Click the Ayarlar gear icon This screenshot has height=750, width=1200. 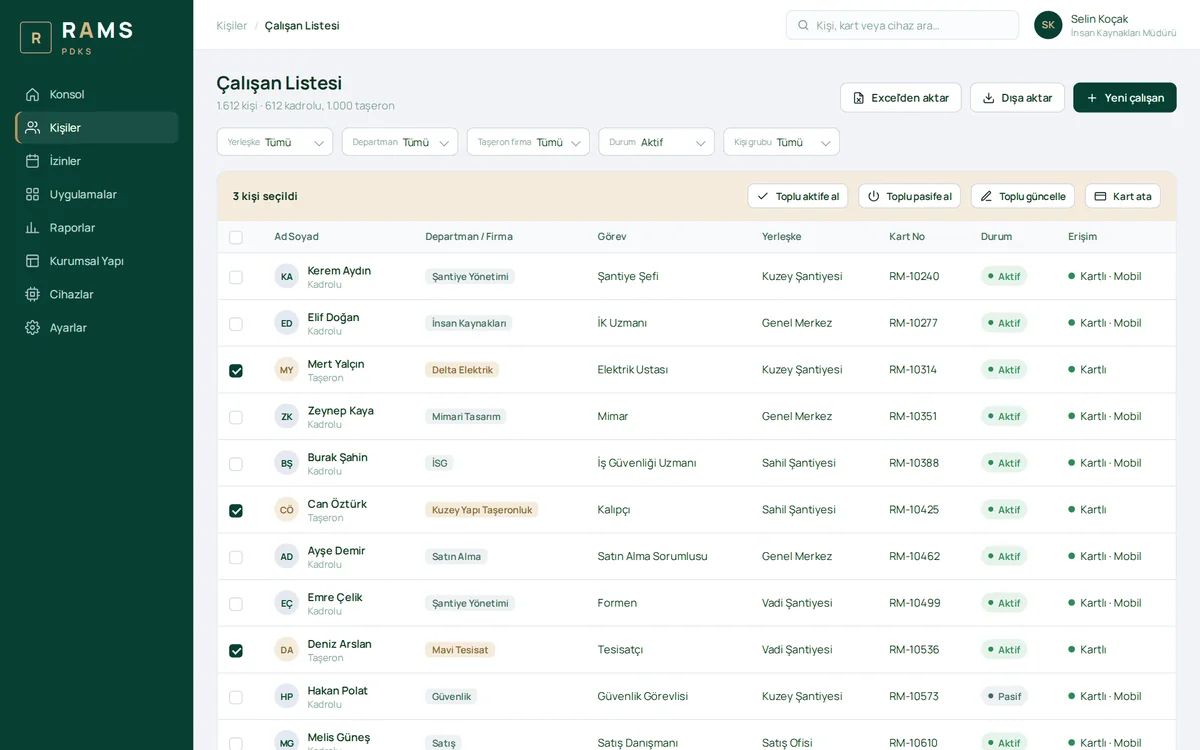(33, 327)
